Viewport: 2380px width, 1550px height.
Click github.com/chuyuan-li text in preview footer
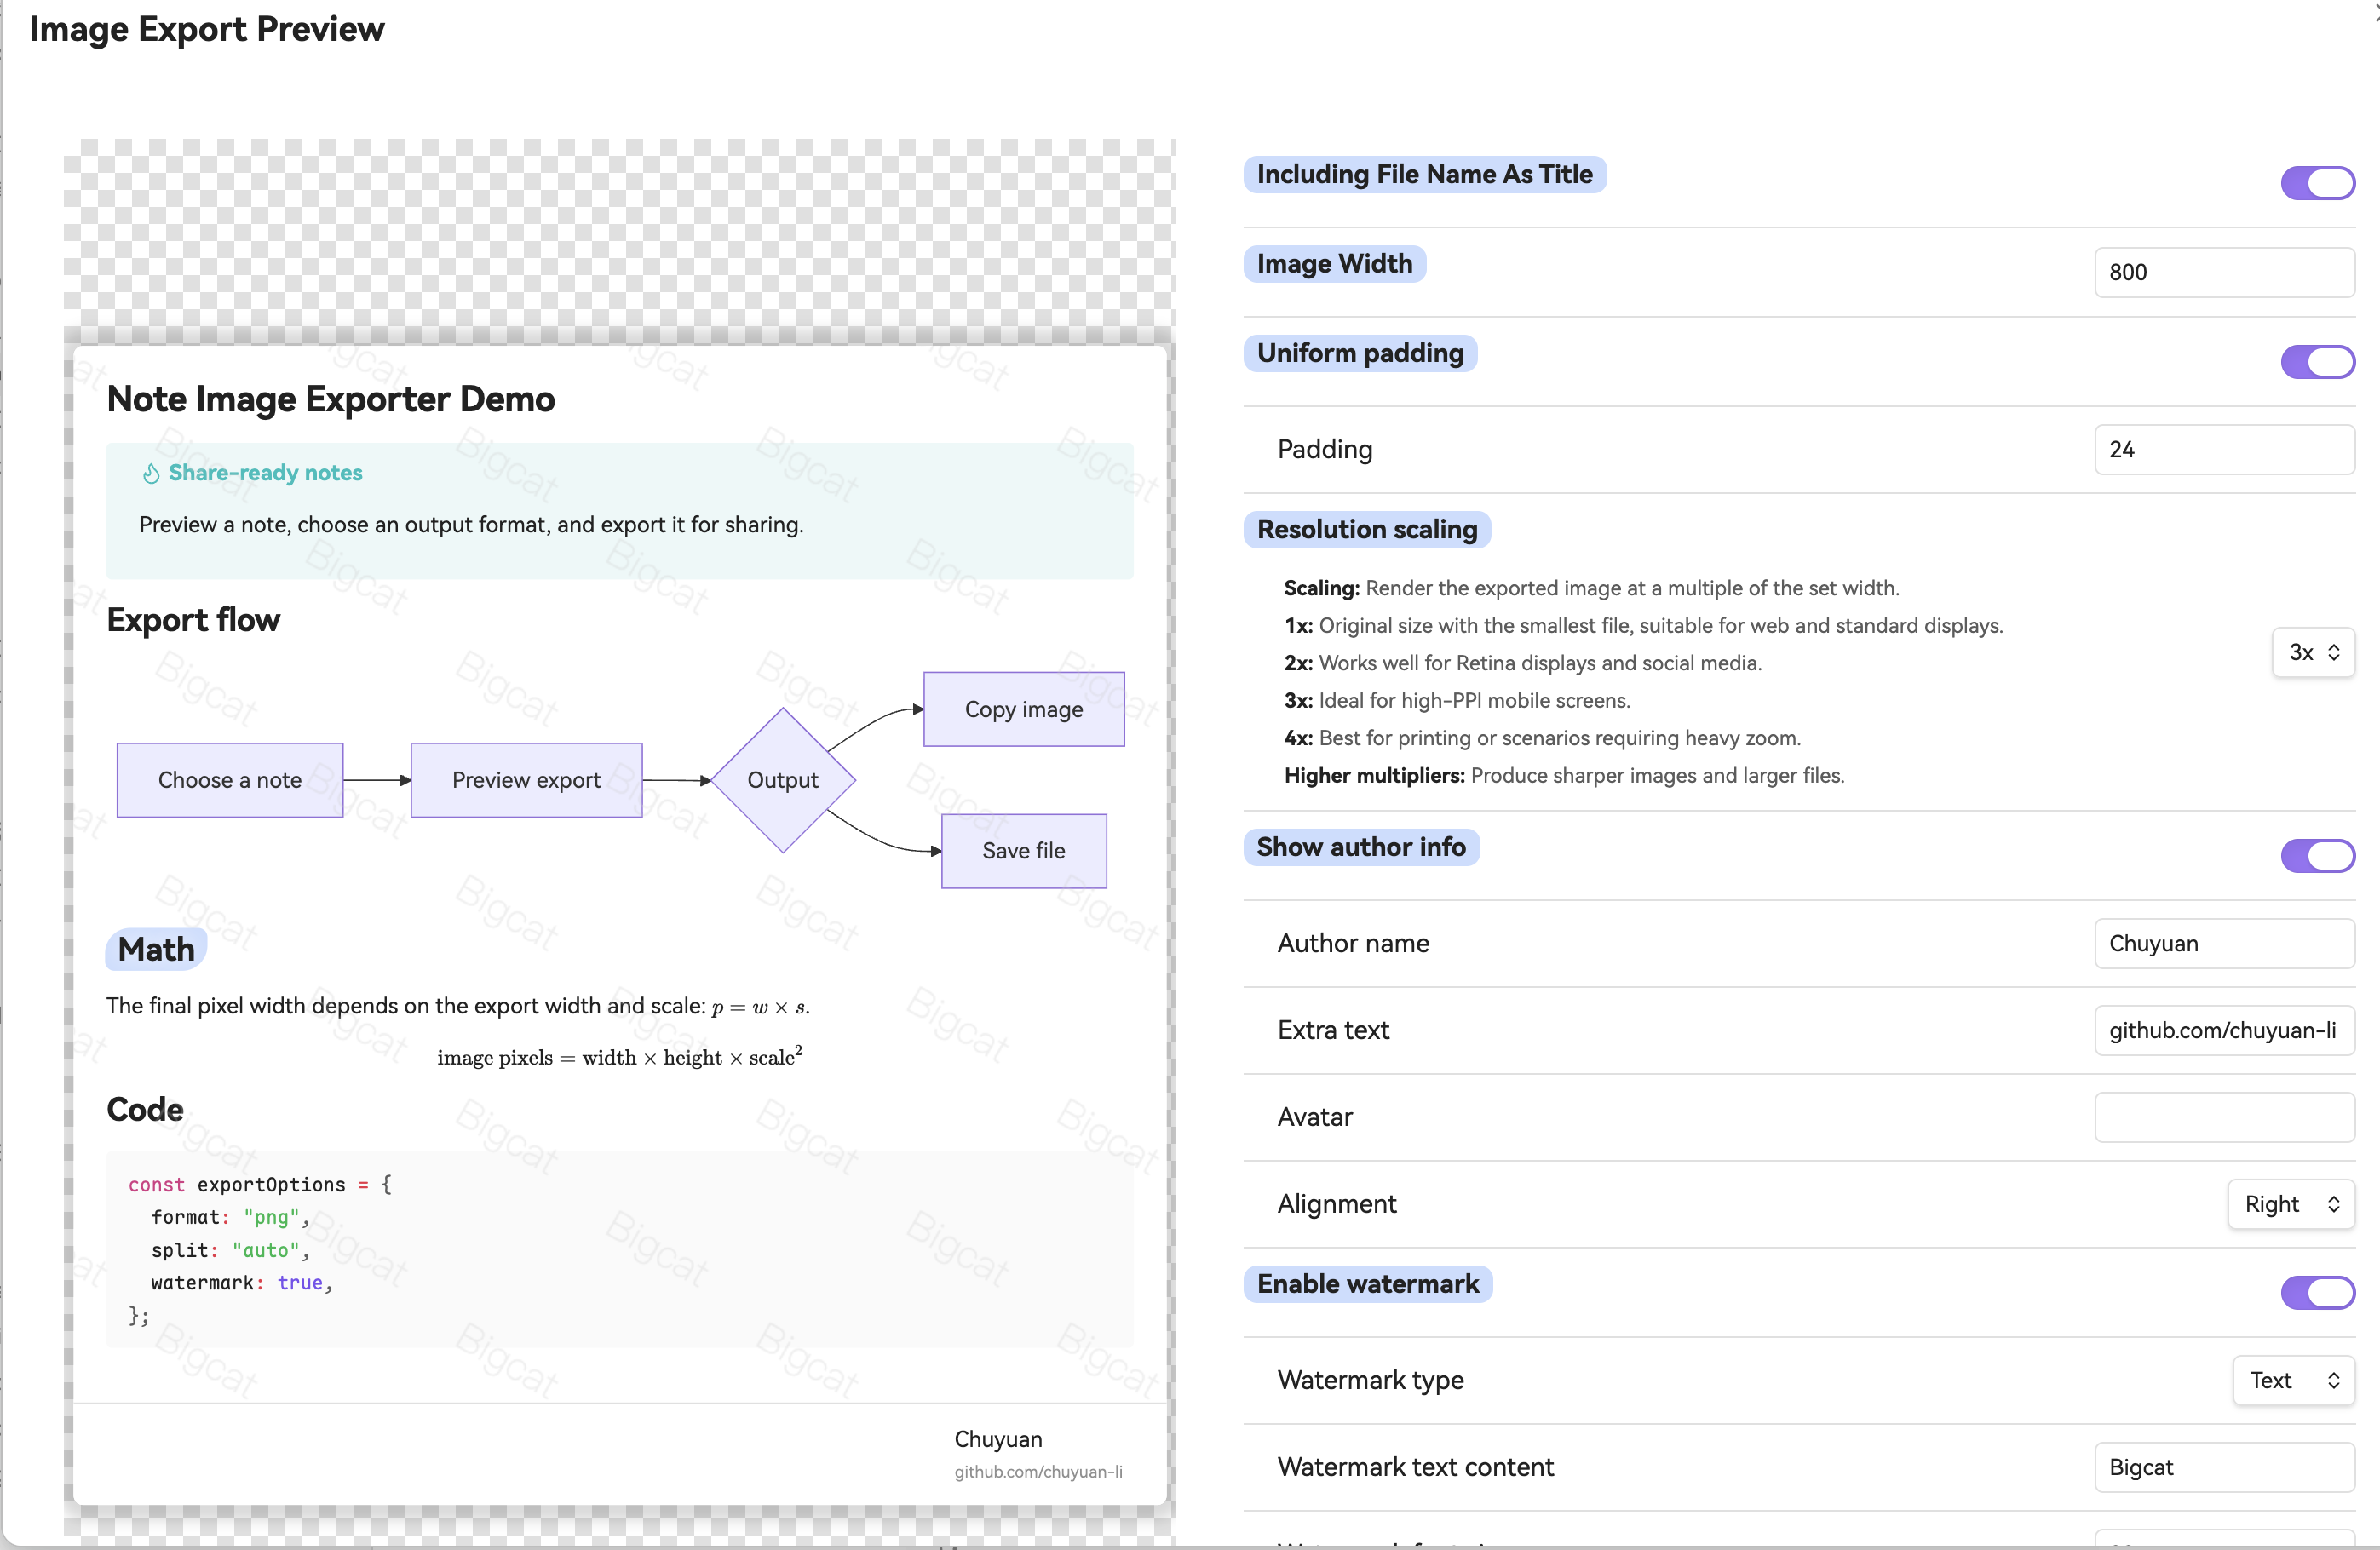pyautogui.click(x=1038, y=1472)
